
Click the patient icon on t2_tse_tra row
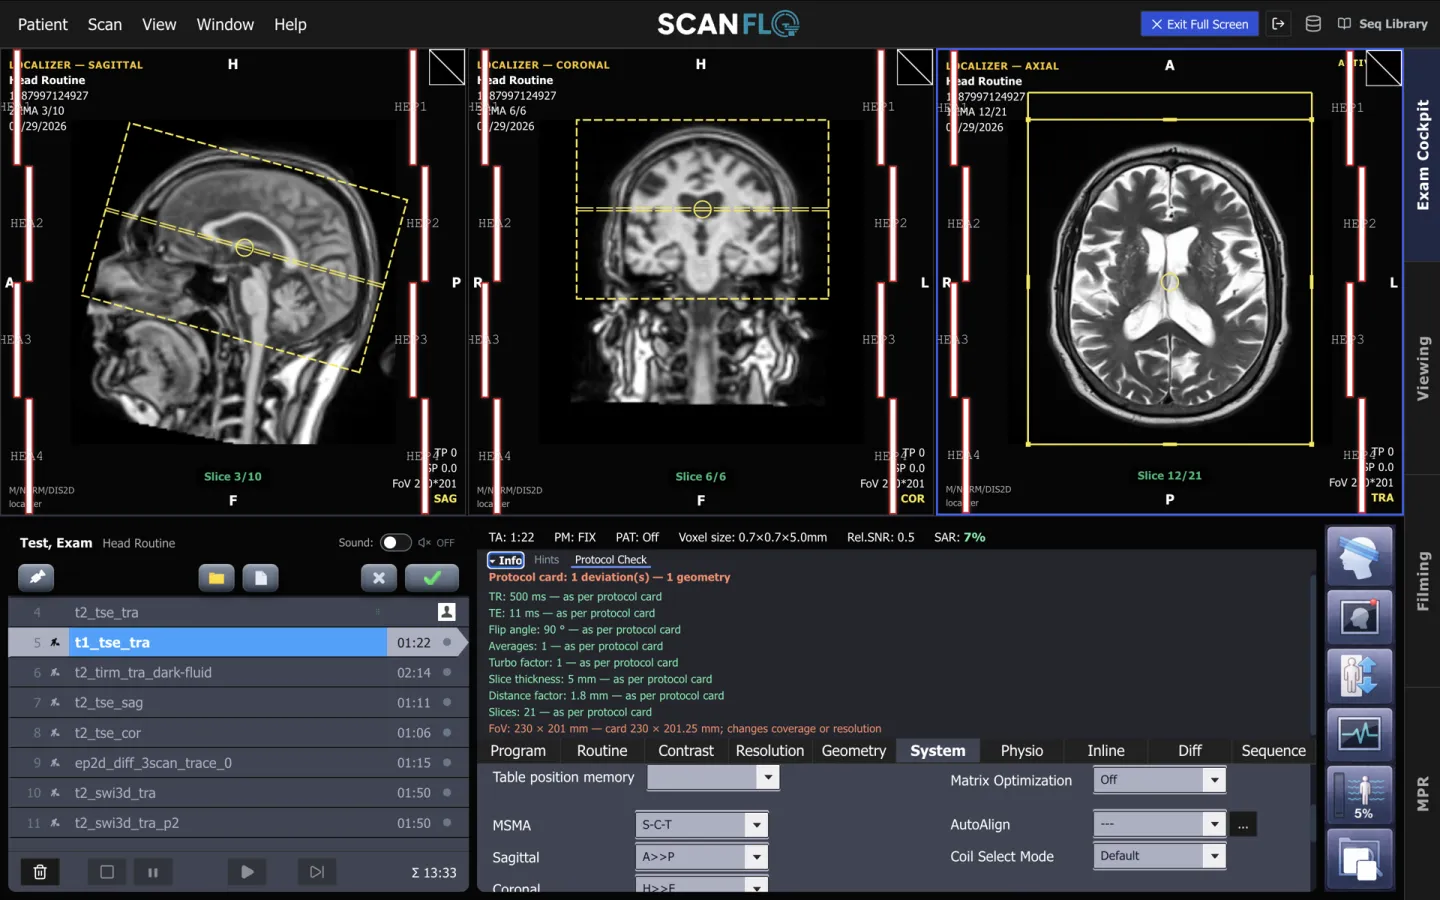click(x=447, y=612)
